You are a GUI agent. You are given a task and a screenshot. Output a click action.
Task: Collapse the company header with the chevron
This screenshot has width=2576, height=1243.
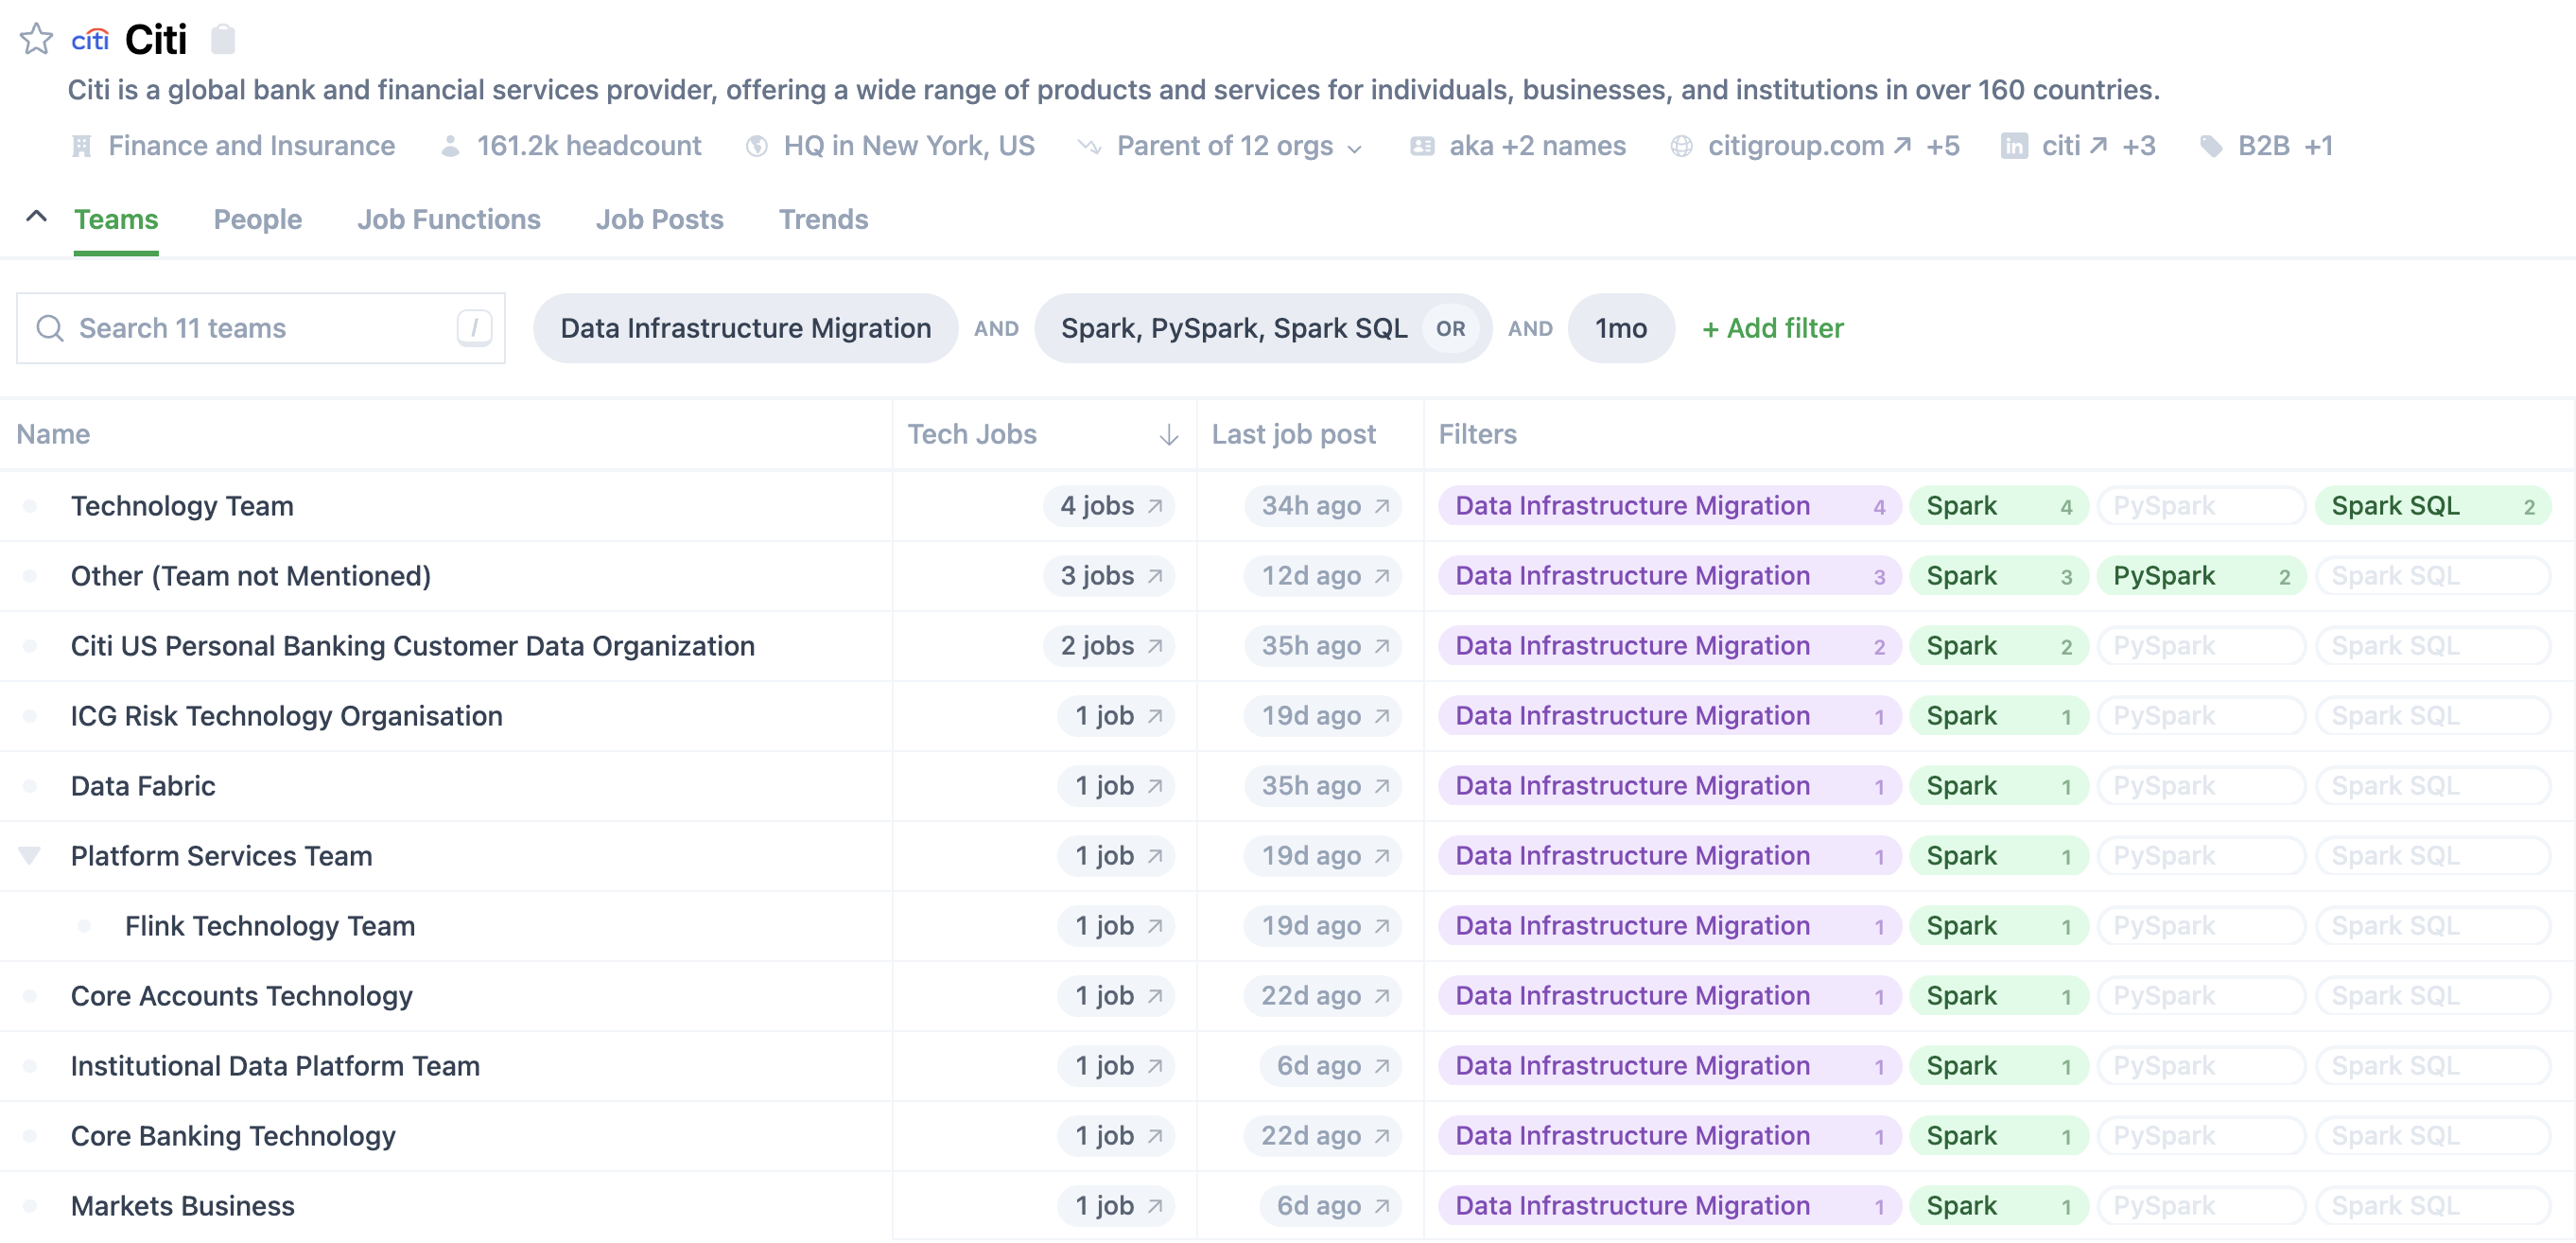[x=36, y=216]
